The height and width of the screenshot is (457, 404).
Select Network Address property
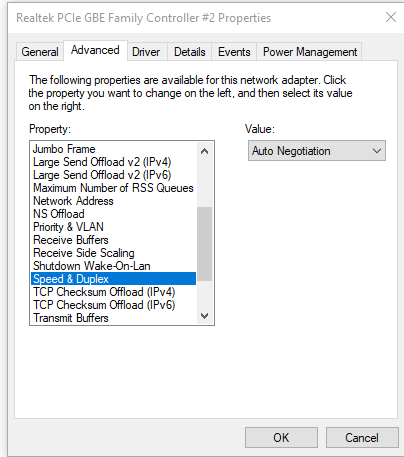(113, 201)
